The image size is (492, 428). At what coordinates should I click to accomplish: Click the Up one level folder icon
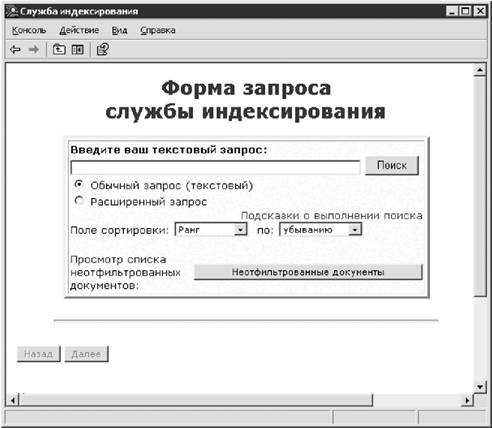59,50
